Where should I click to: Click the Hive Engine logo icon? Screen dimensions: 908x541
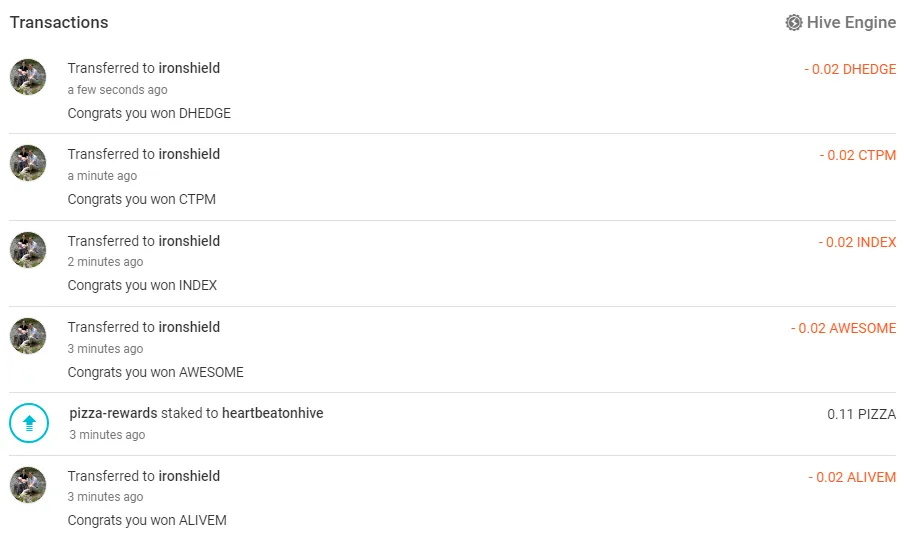click(794, 22)
